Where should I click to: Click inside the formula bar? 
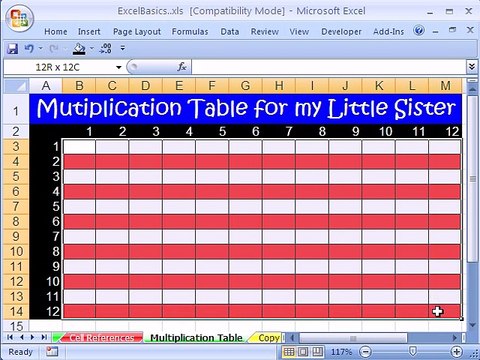[328, 67]
